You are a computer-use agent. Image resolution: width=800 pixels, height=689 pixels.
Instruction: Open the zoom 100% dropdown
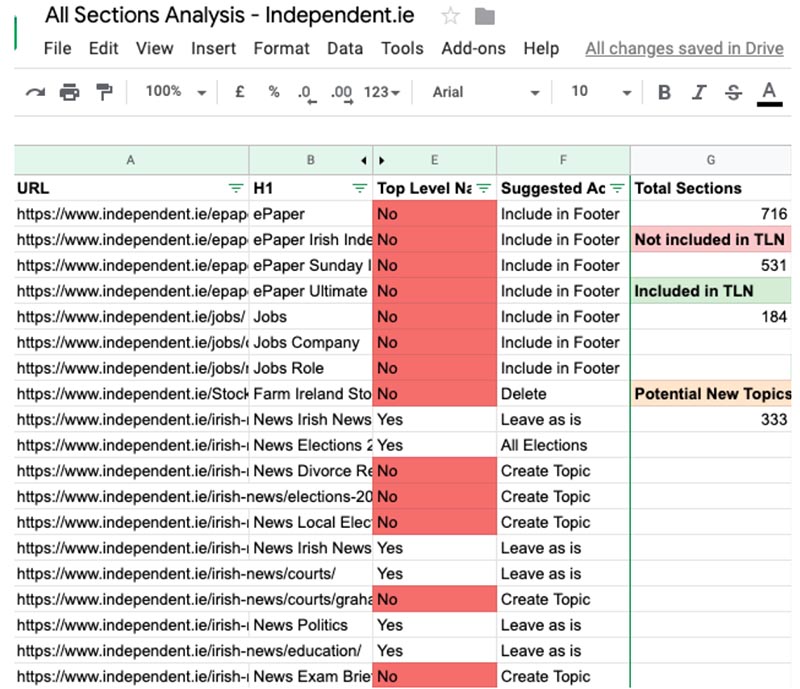(x=176, y=92)
